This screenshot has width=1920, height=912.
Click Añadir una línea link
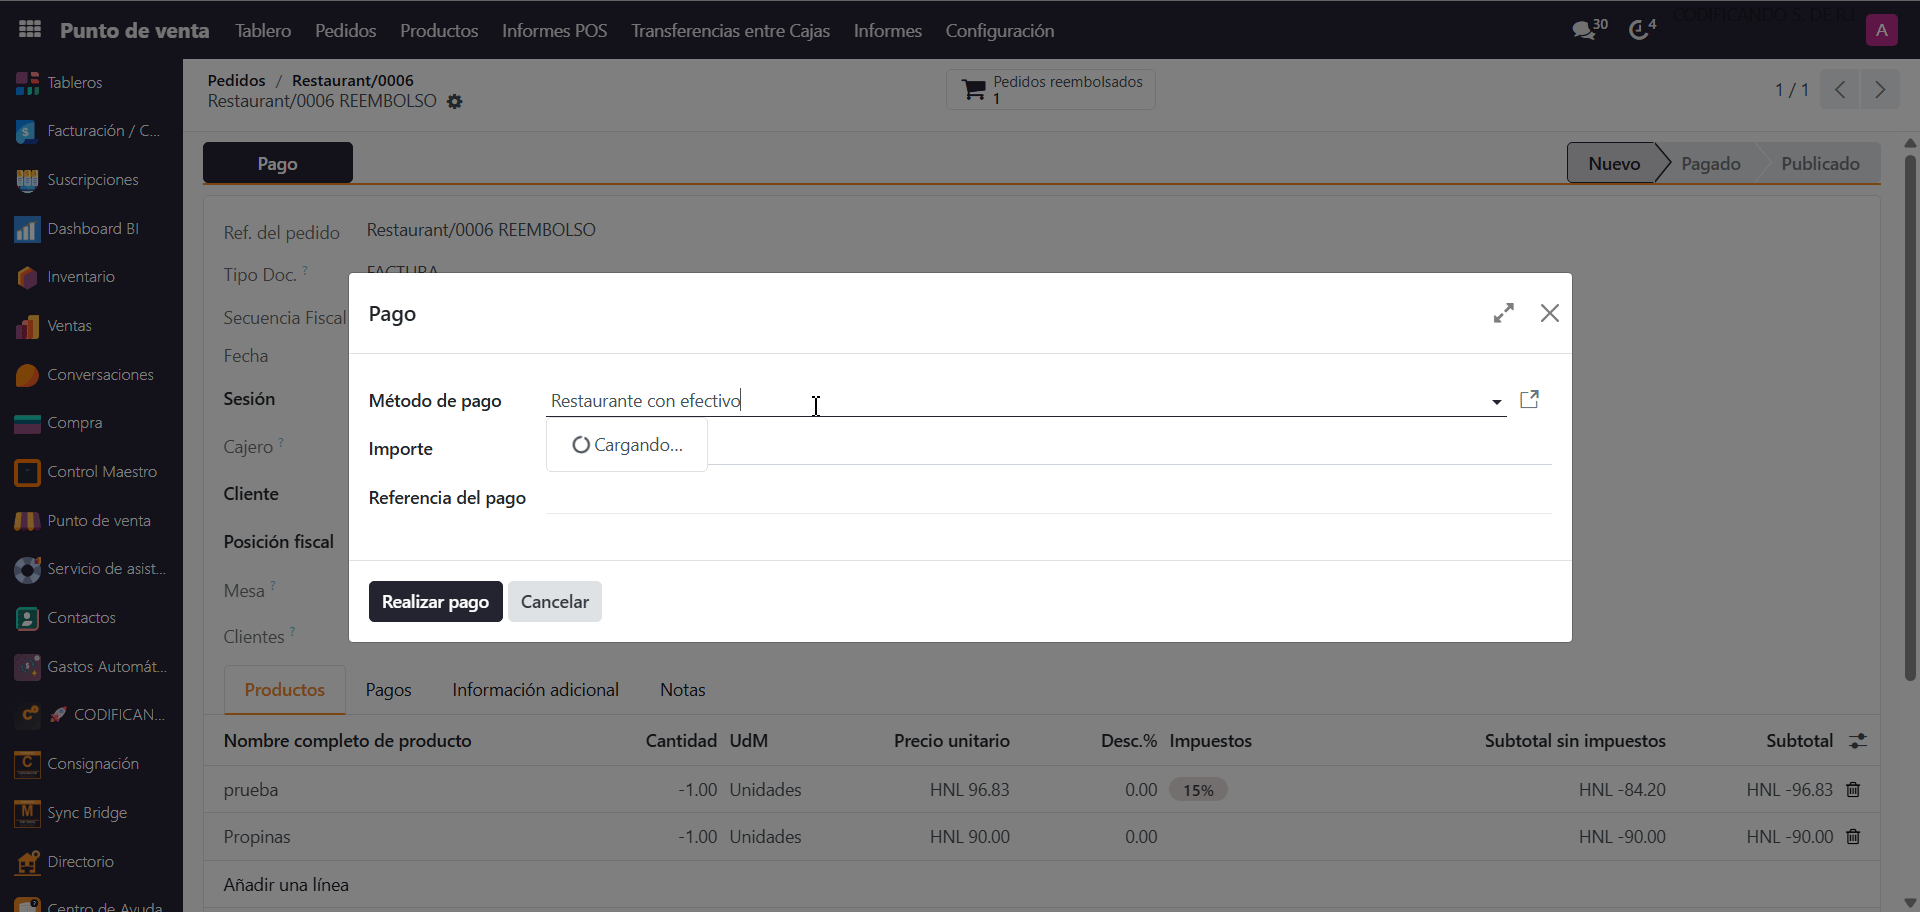(x=286, y=885)
